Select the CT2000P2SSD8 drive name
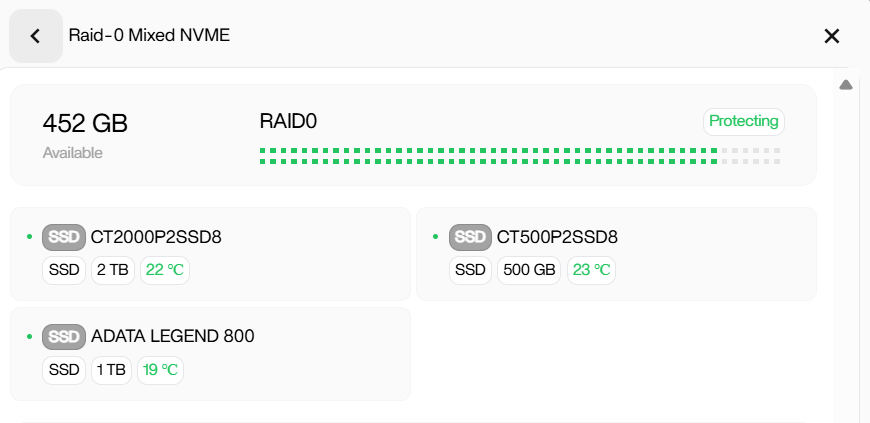Image resolution: width=870 pixels, height=423 pixels. click(156, 237)
